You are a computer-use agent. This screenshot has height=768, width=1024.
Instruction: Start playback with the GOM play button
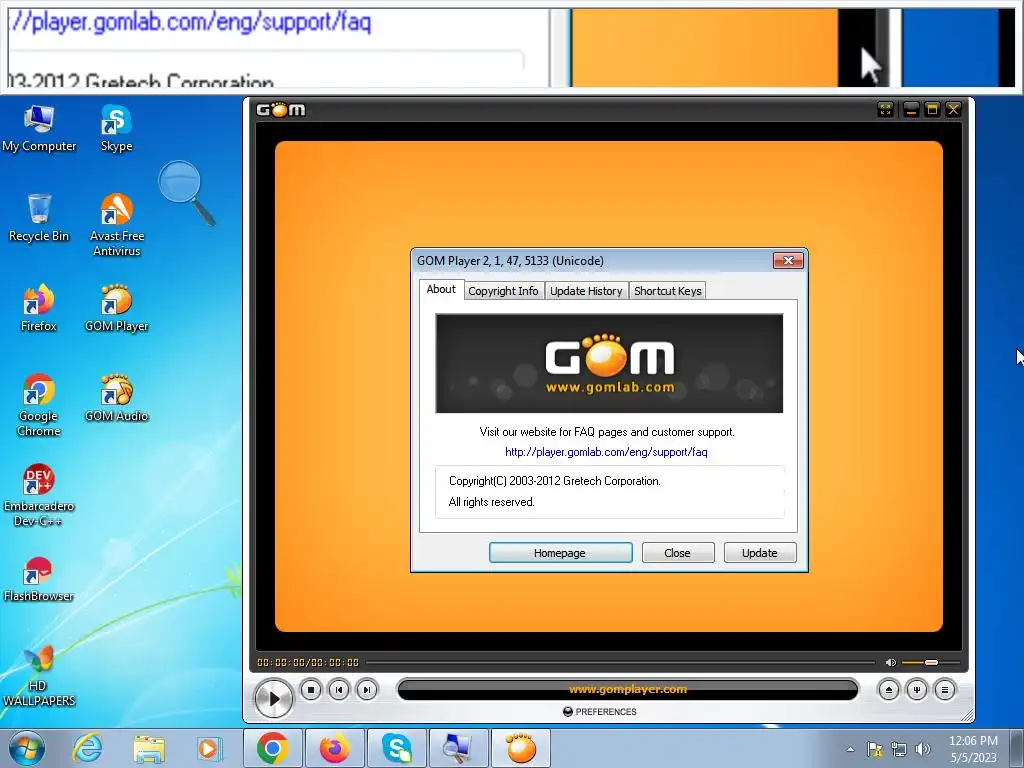coord(274,698)
